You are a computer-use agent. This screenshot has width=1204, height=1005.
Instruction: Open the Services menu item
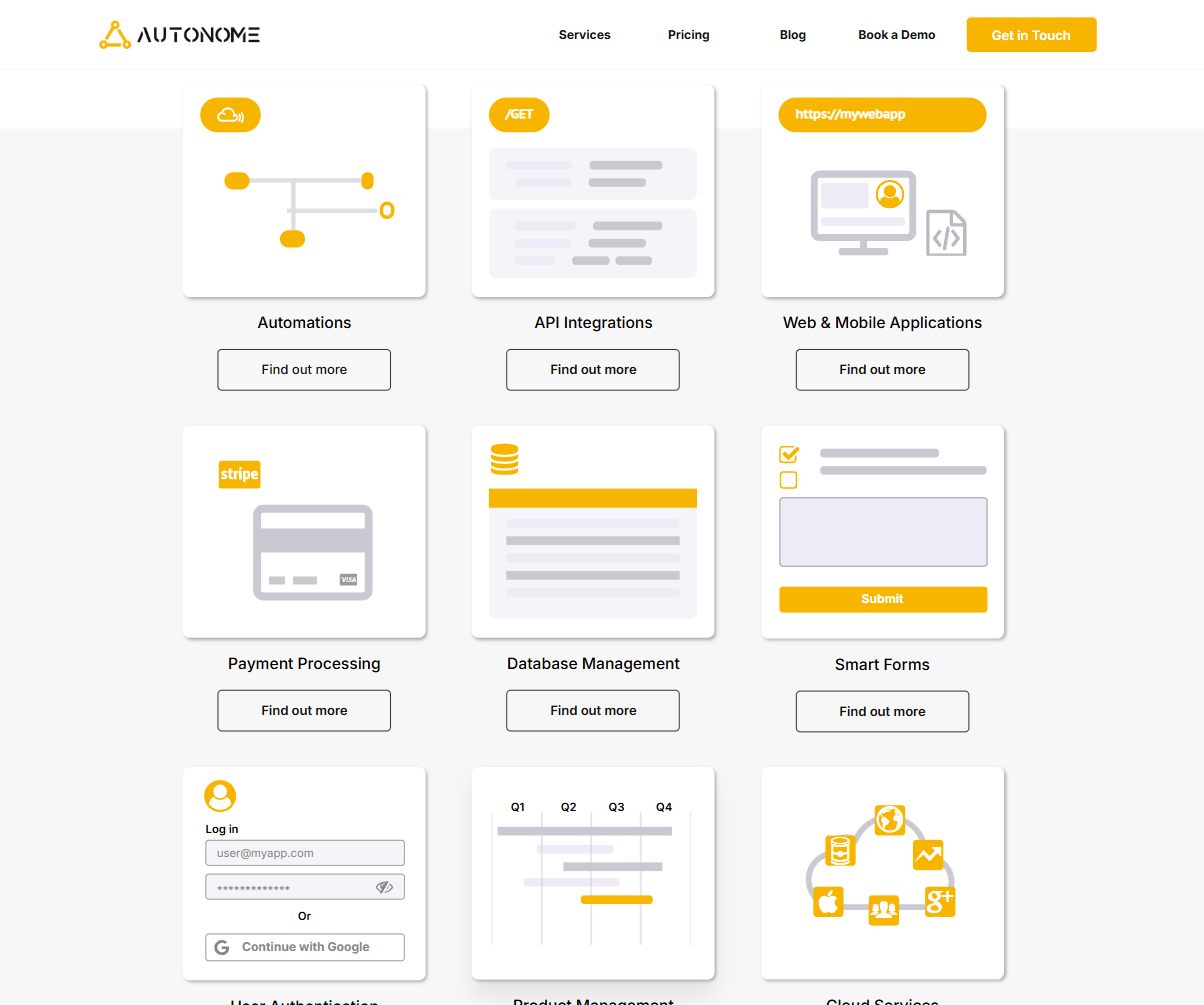pyautogui.click(x=584, y=35)
